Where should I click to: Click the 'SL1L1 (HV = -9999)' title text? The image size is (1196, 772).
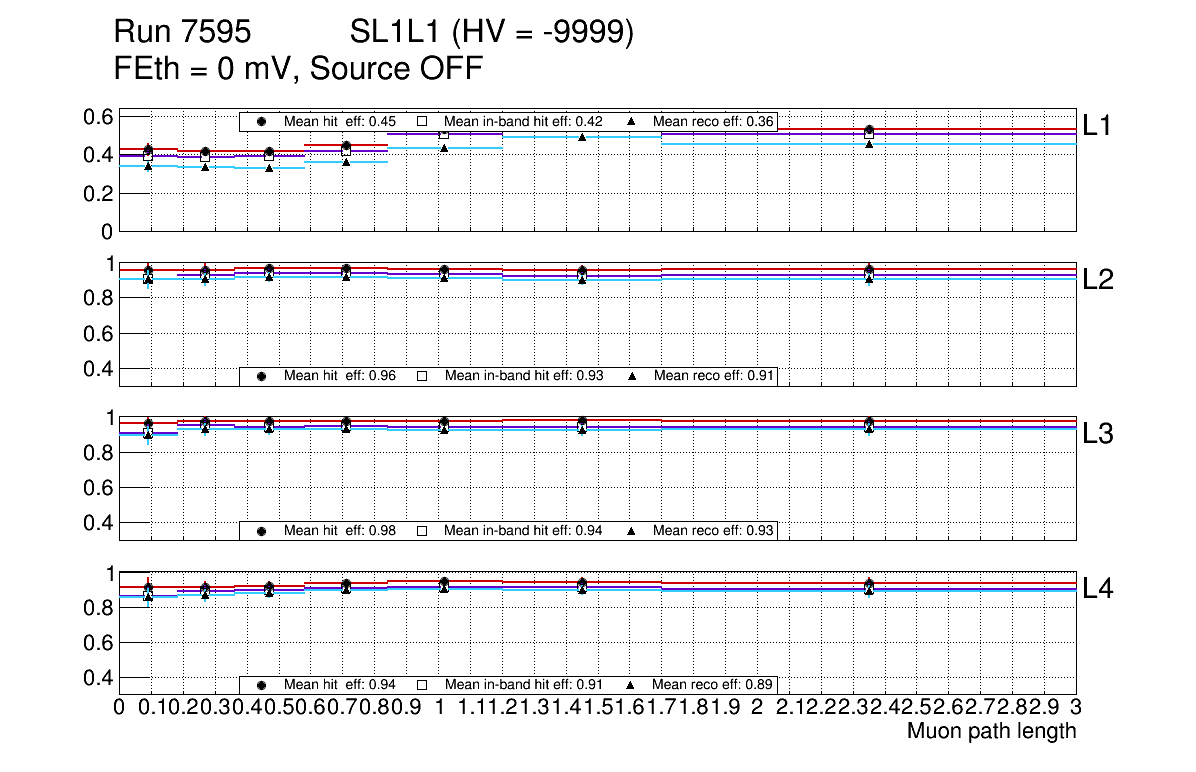click(x=492, y=33)
